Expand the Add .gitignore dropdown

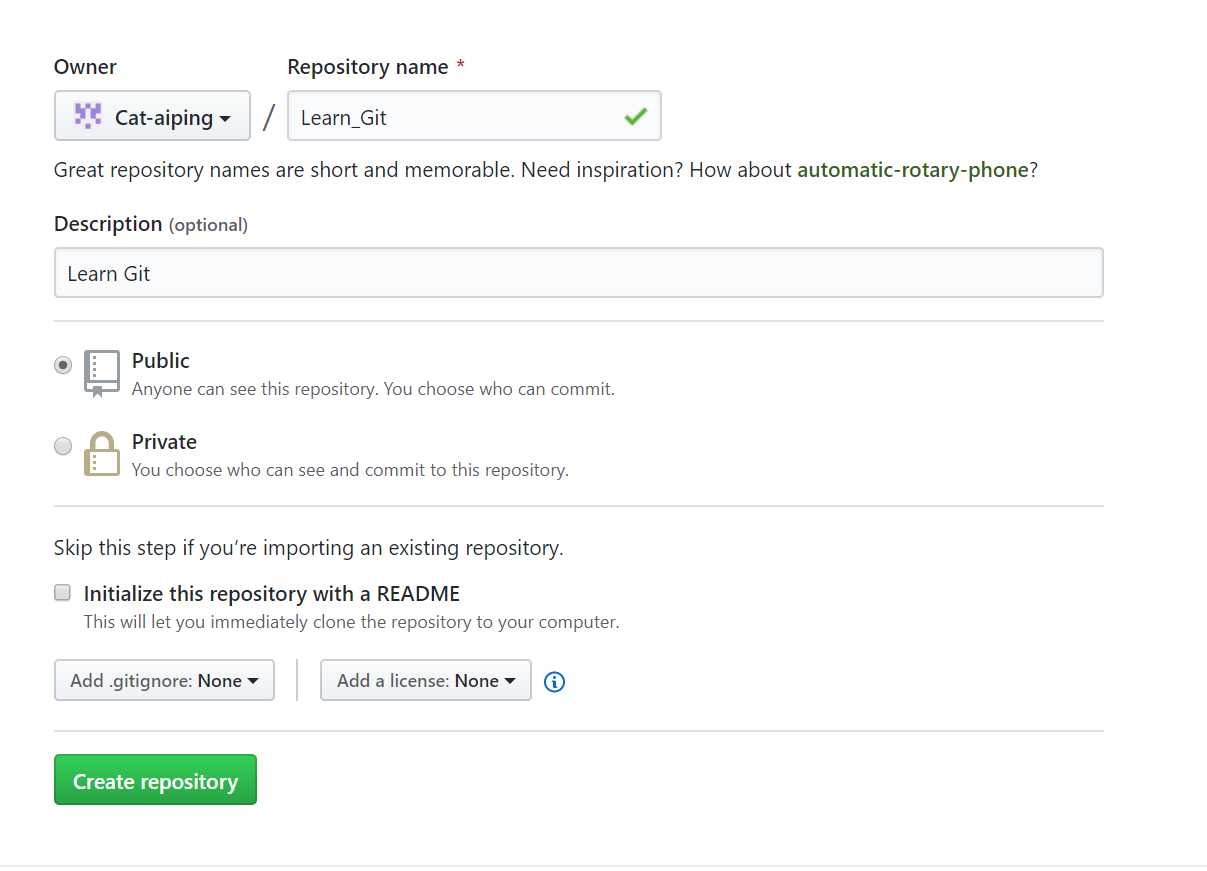tap(164, 680)
